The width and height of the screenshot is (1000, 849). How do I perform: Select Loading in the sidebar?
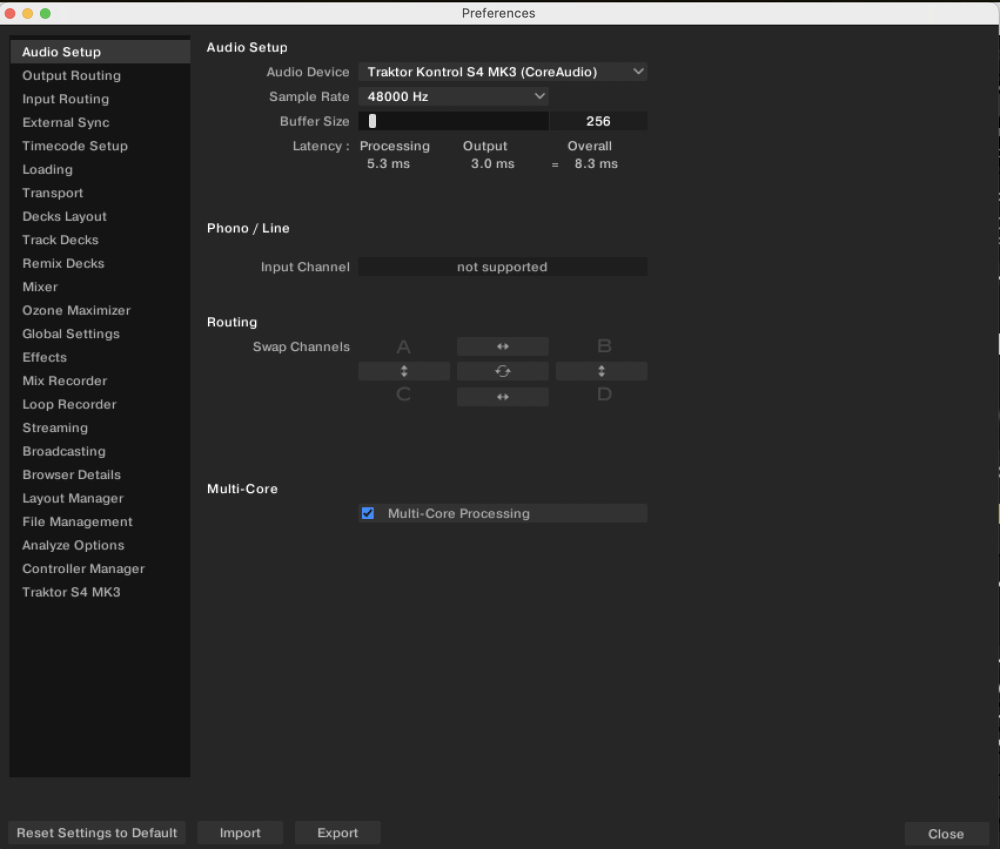click(x=100, y=170)
